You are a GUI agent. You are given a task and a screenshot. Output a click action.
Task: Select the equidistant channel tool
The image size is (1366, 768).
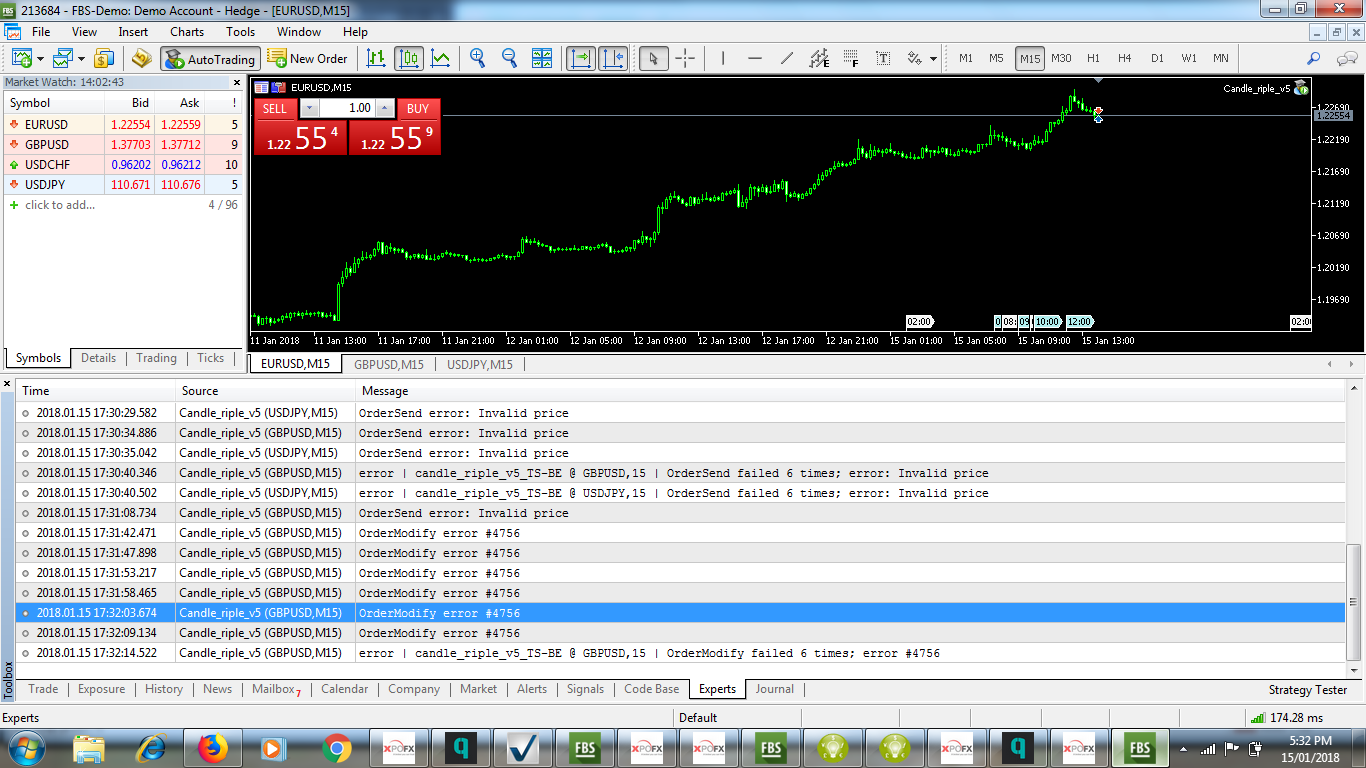pyautogui.click(x=819, y=58)
